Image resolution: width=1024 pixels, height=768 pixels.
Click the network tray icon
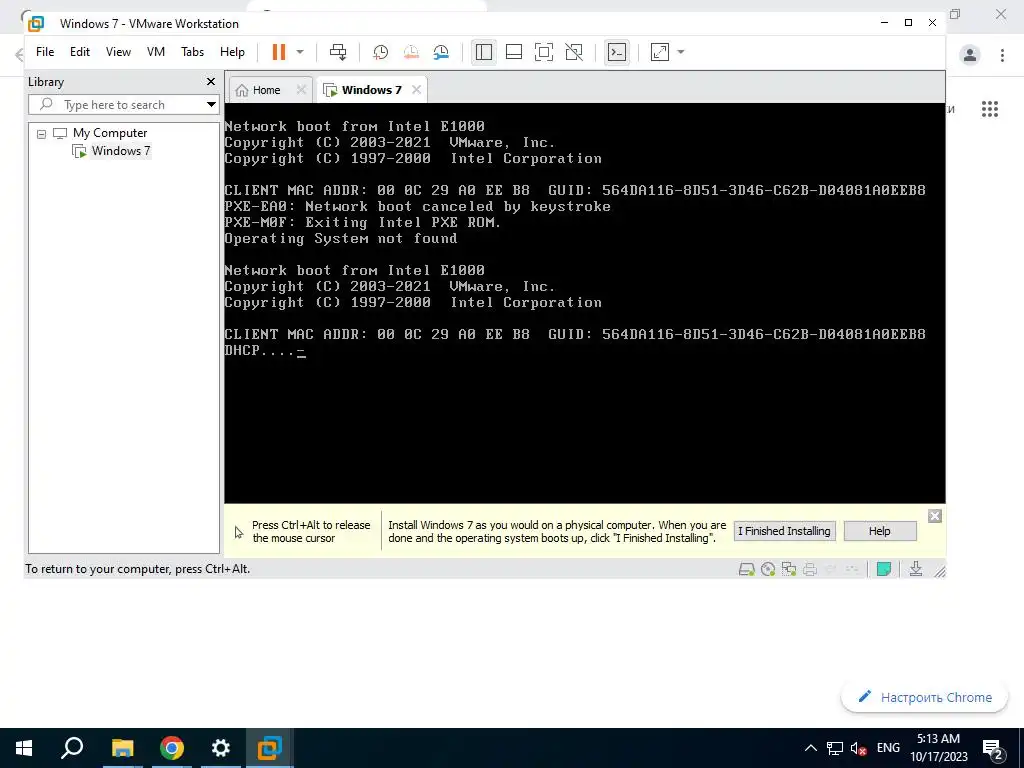pyautogui.click(x=835, y=748)
